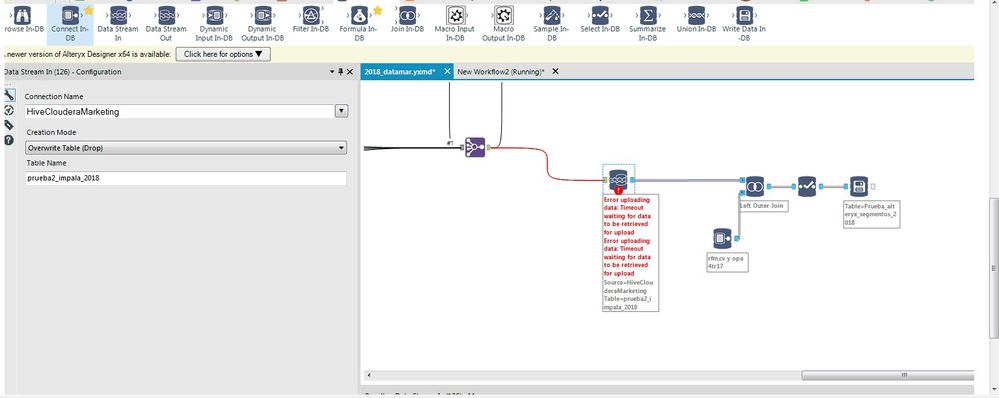This screenshot has height=398, width=999.
Task: Select the Connect In-DB tool
Action: tap(70, 23)
